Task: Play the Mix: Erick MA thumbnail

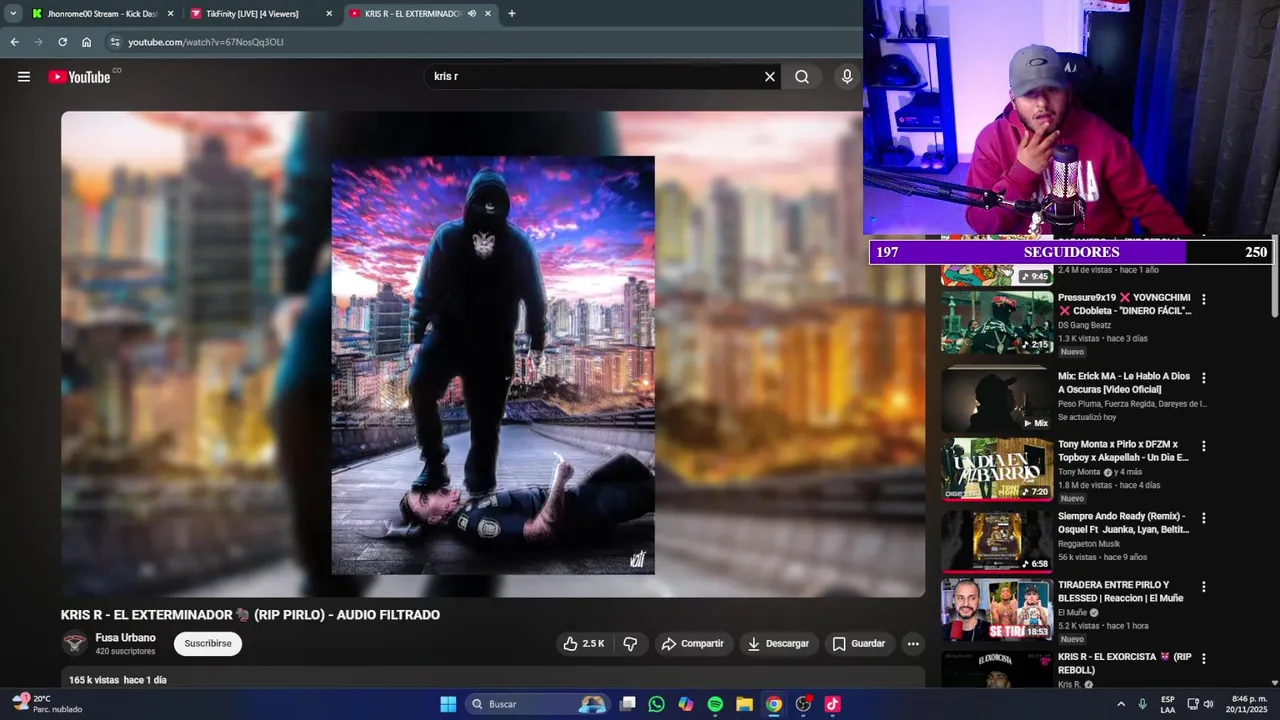Action: (x=997, y=398)
